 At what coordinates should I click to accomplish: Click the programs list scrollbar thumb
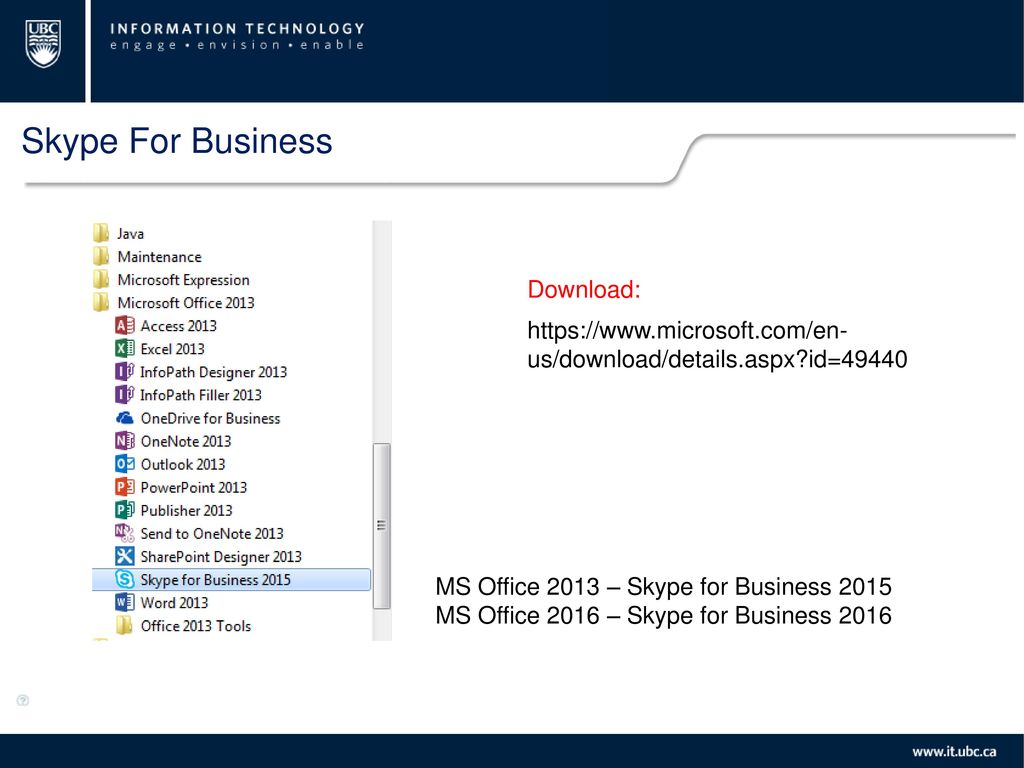(381, 526)
